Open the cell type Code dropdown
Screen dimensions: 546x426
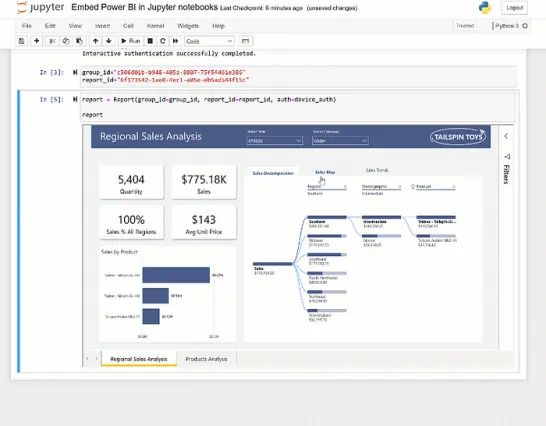209,41
